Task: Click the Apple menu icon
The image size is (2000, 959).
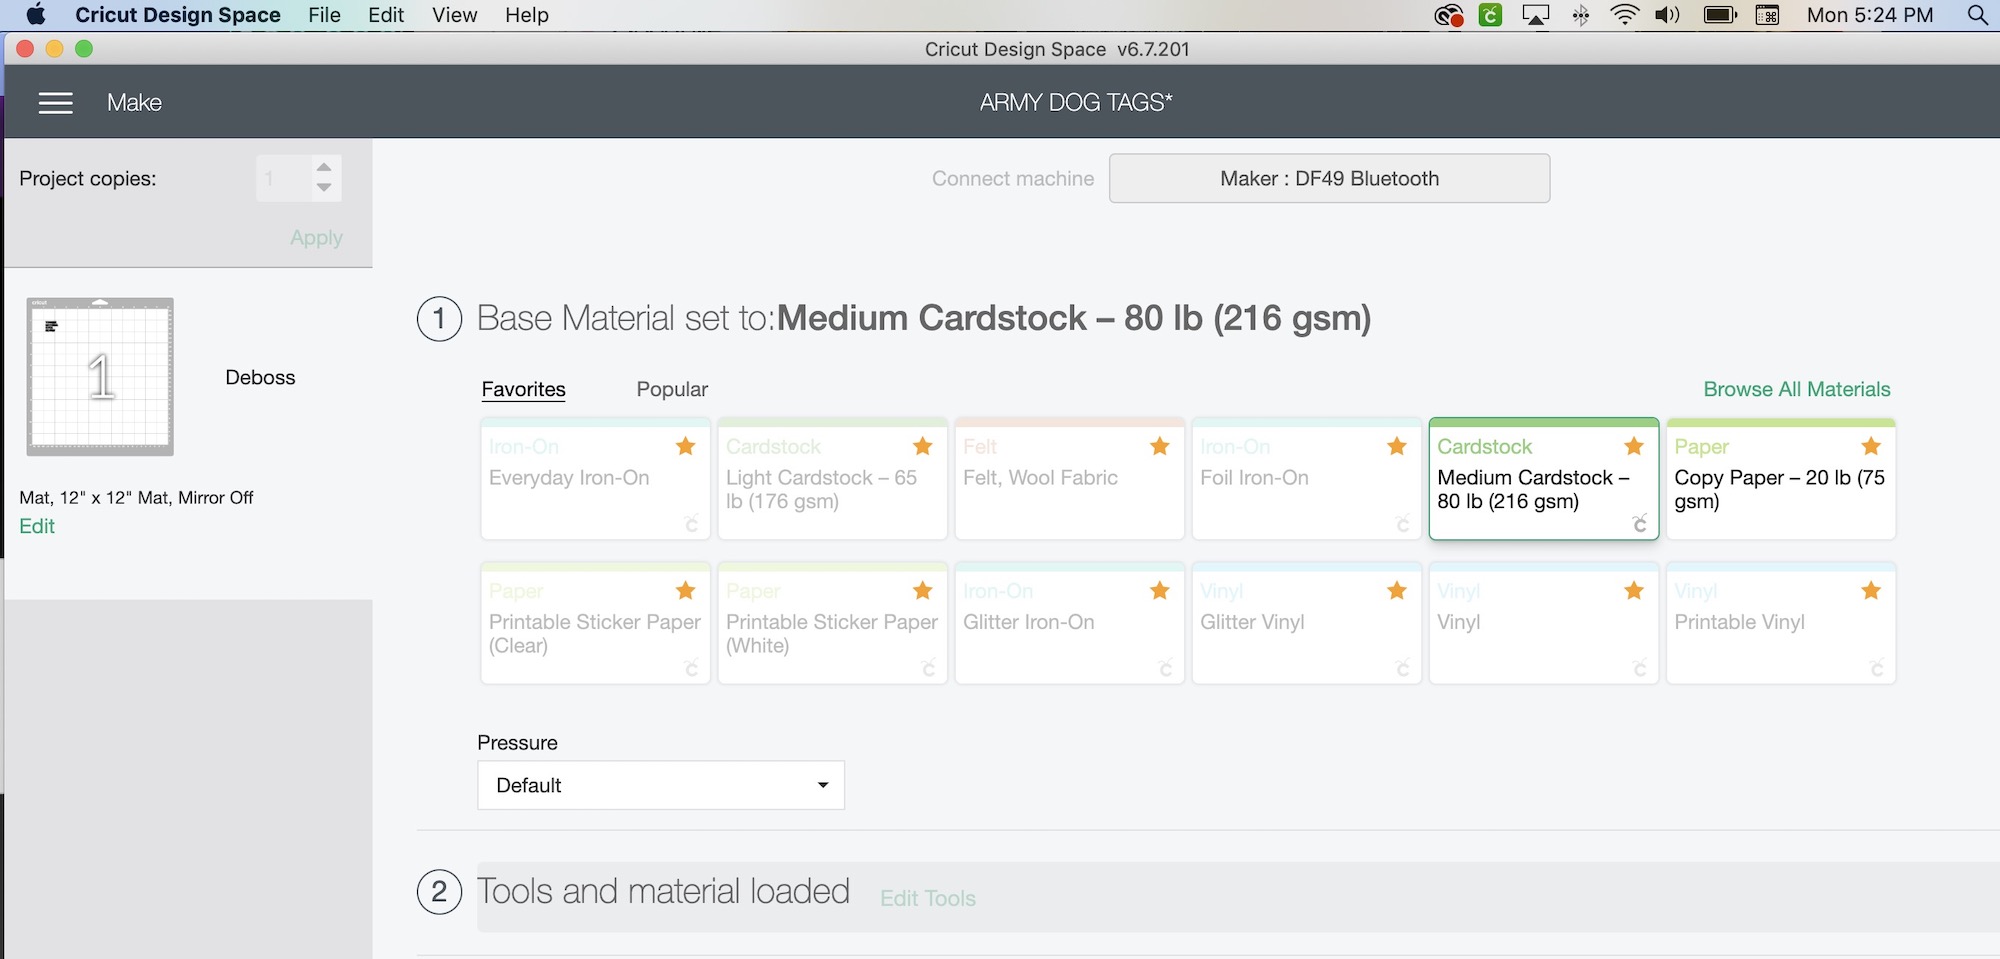Action: [36, 14]
